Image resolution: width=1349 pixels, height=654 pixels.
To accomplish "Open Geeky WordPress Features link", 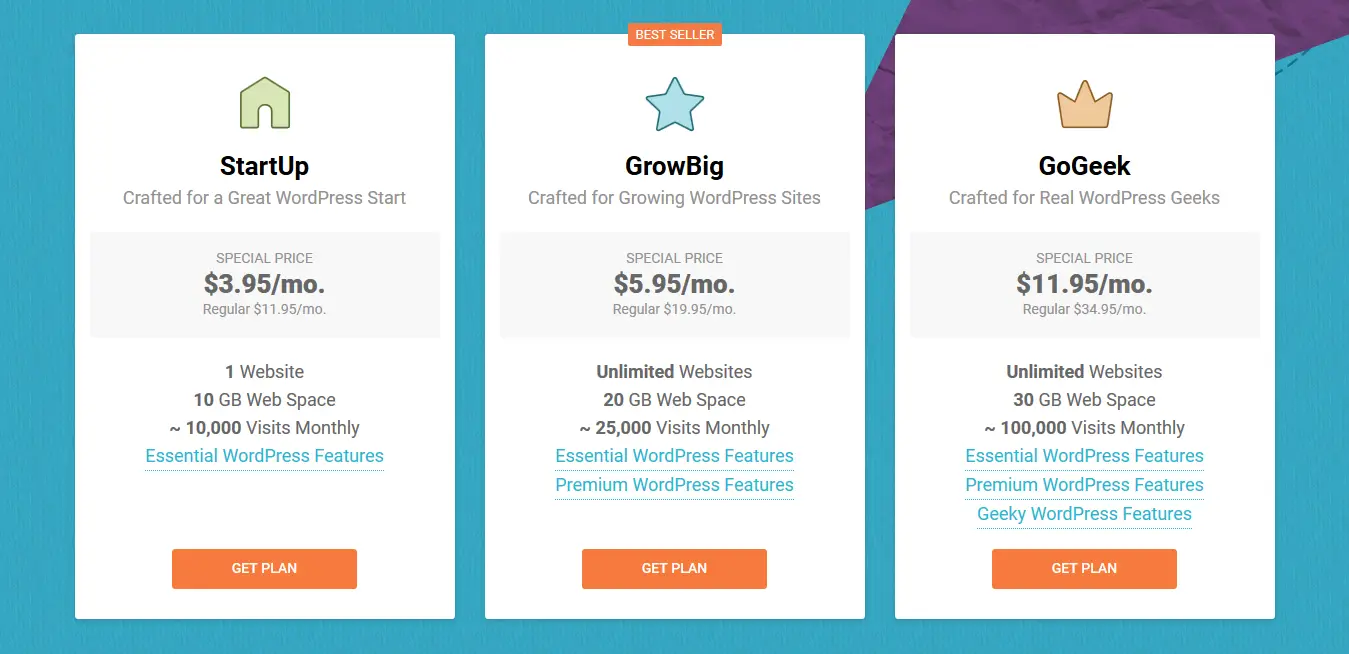I will coord(1085,514).
